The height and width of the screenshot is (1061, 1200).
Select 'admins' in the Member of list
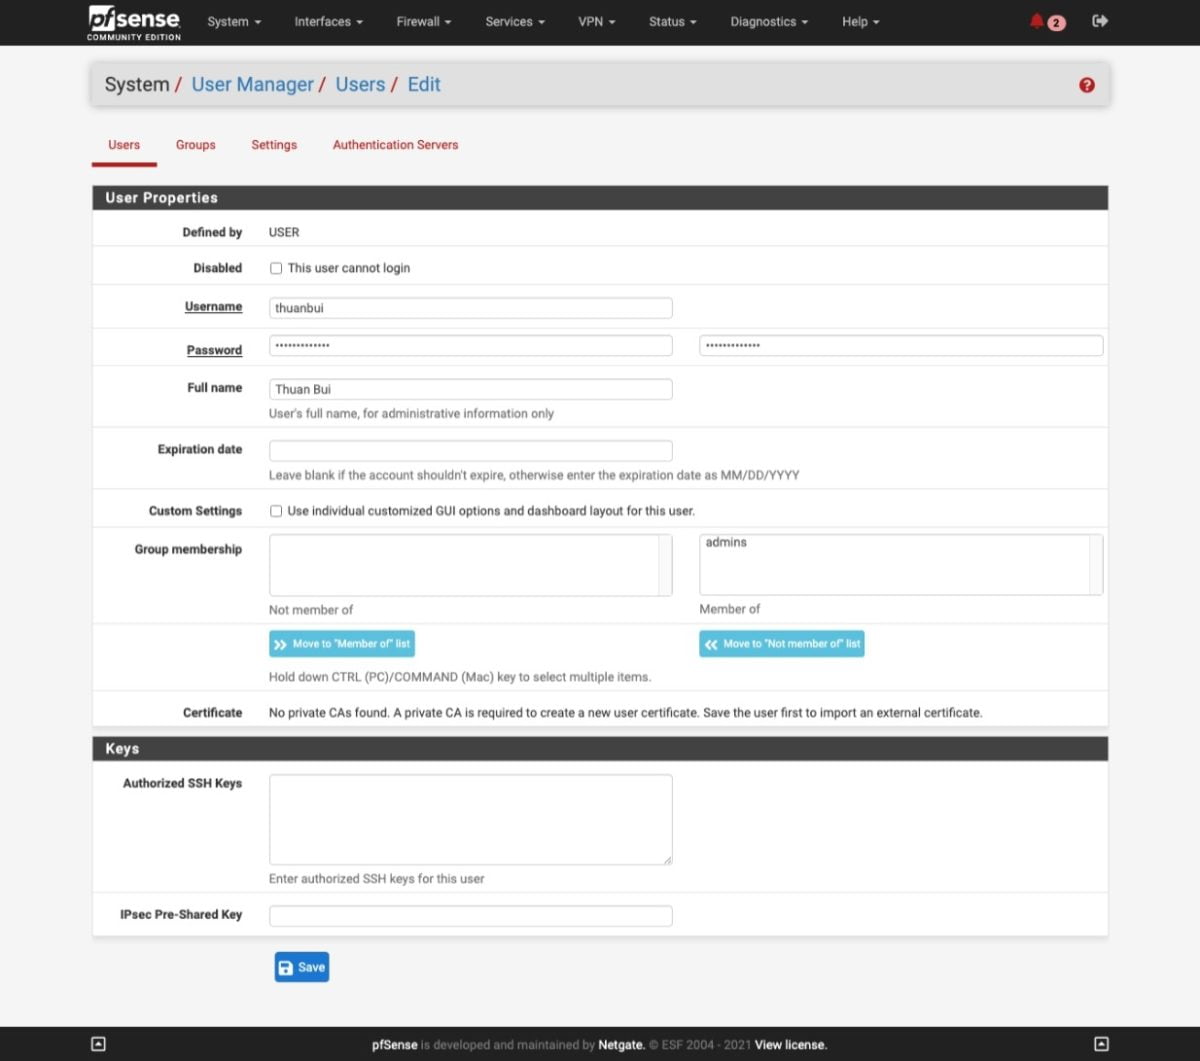[726, 542]
